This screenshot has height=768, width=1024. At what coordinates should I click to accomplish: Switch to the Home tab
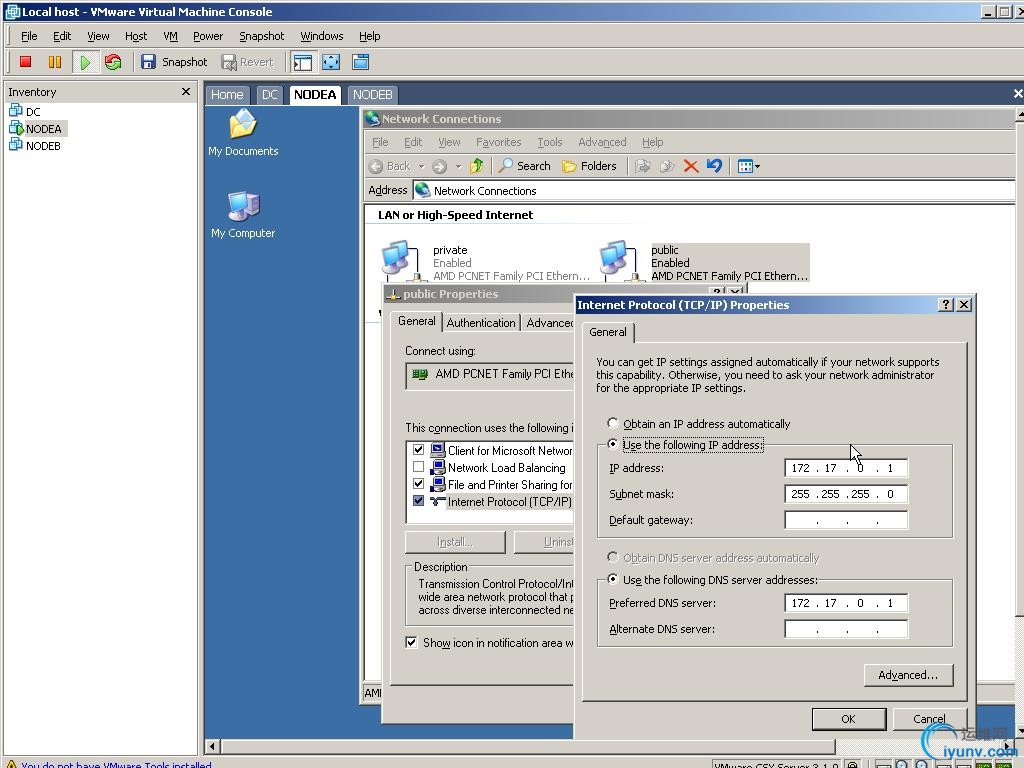[227, 95]
